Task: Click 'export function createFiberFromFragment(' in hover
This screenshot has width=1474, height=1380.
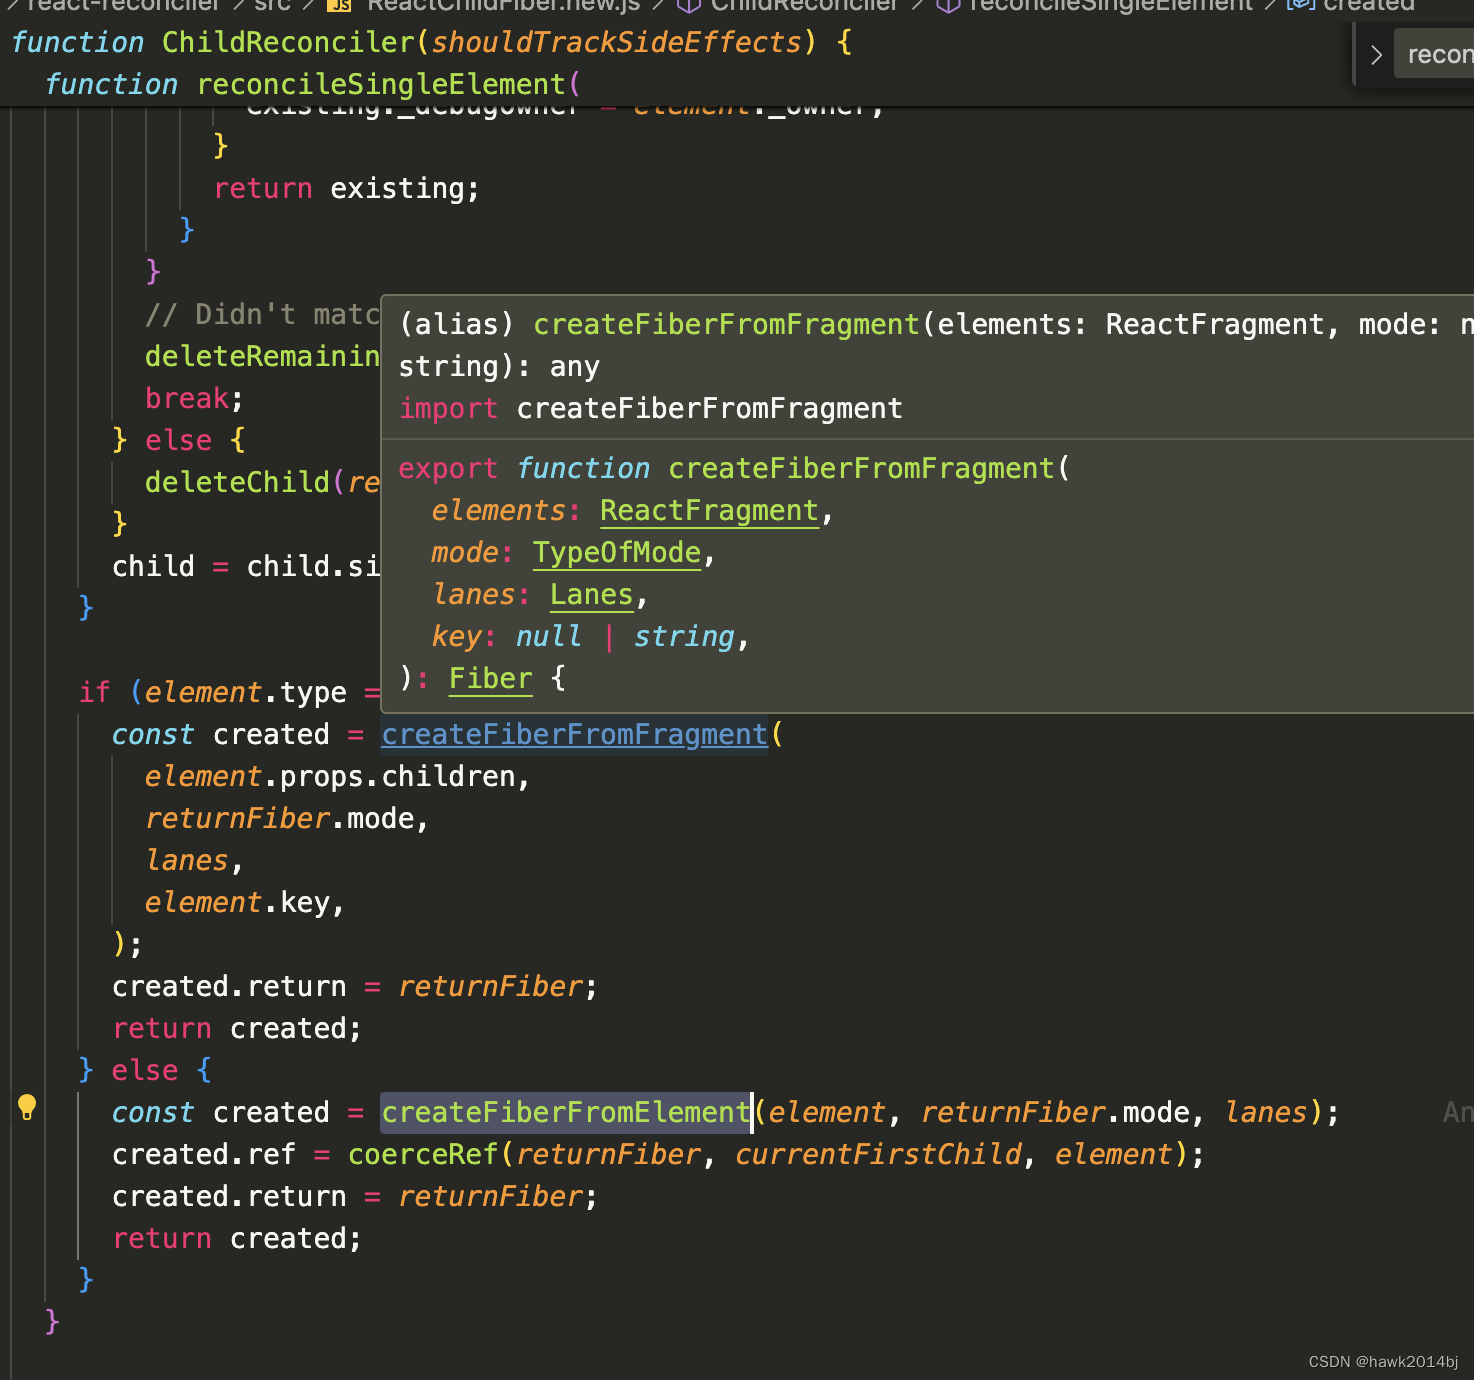Action: point(734,469)
